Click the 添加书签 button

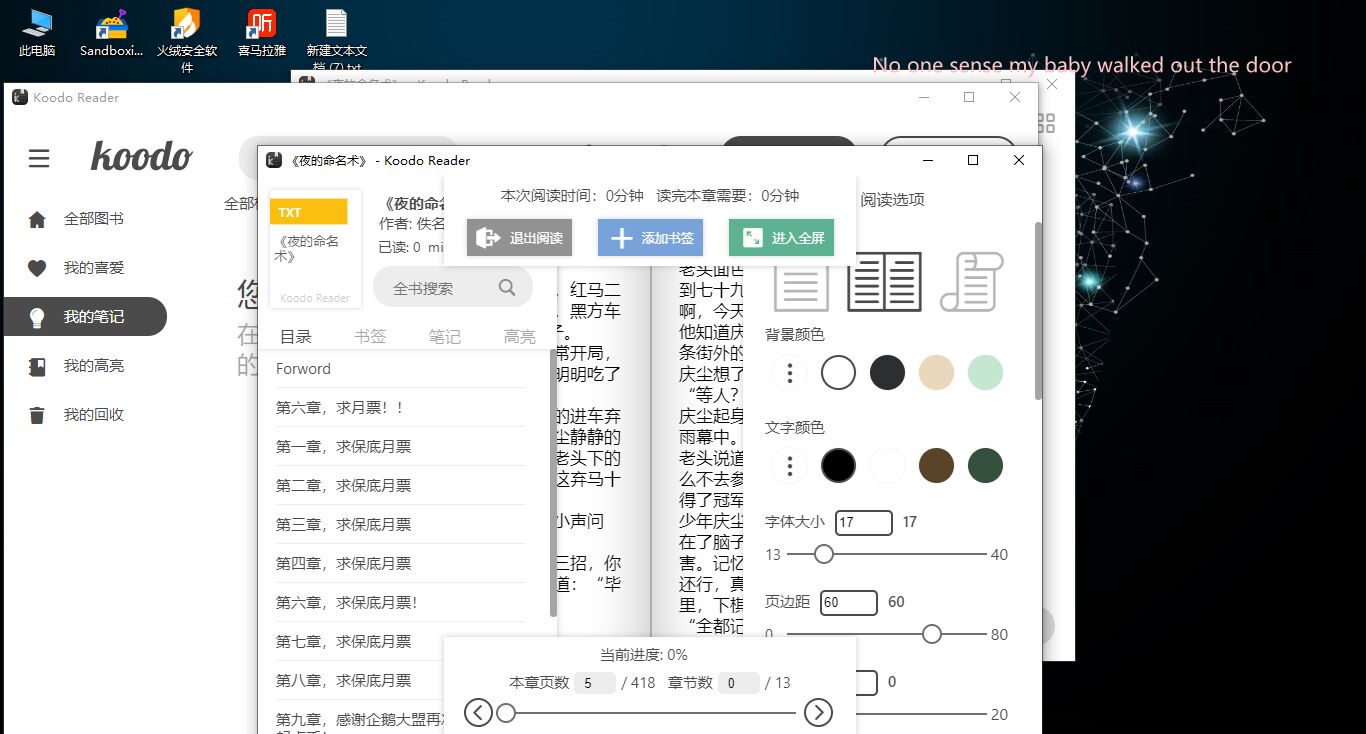point(650,237)
